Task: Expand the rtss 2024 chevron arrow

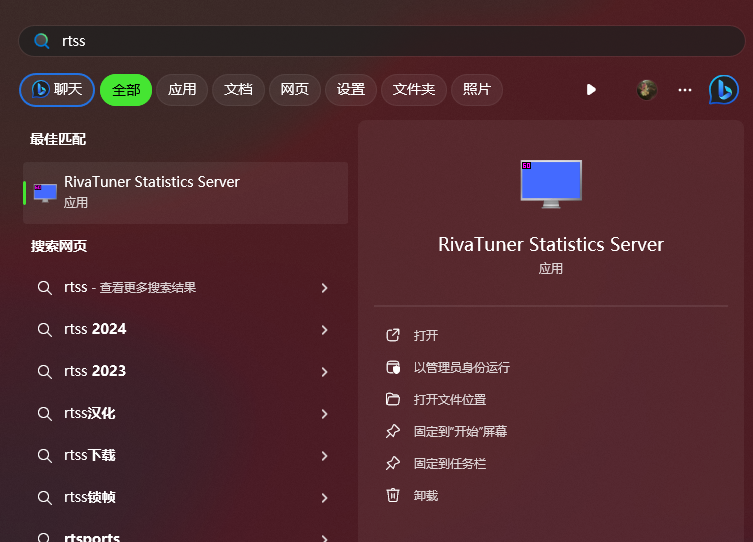Action: click(325, 330)
